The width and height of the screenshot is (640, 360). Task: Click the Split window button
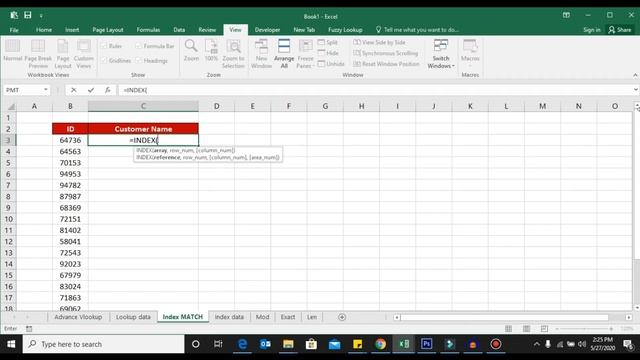pos(328,42)
